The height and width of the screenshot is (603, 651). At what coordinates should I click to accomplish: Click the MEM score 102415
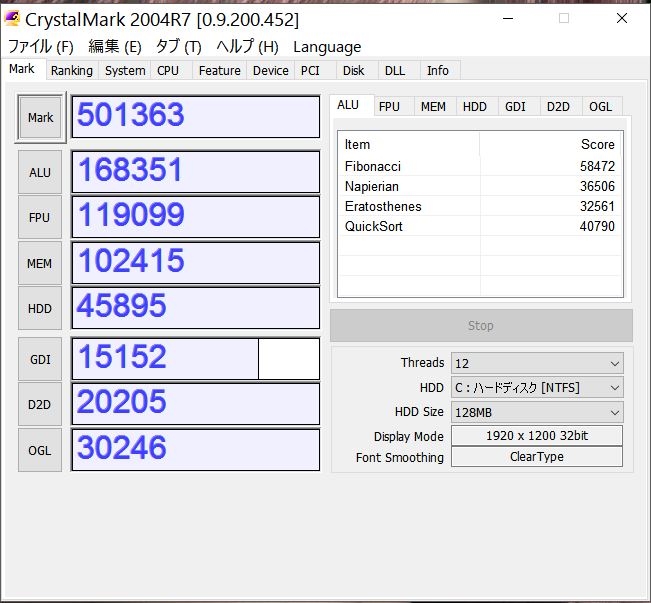(196, 263)
